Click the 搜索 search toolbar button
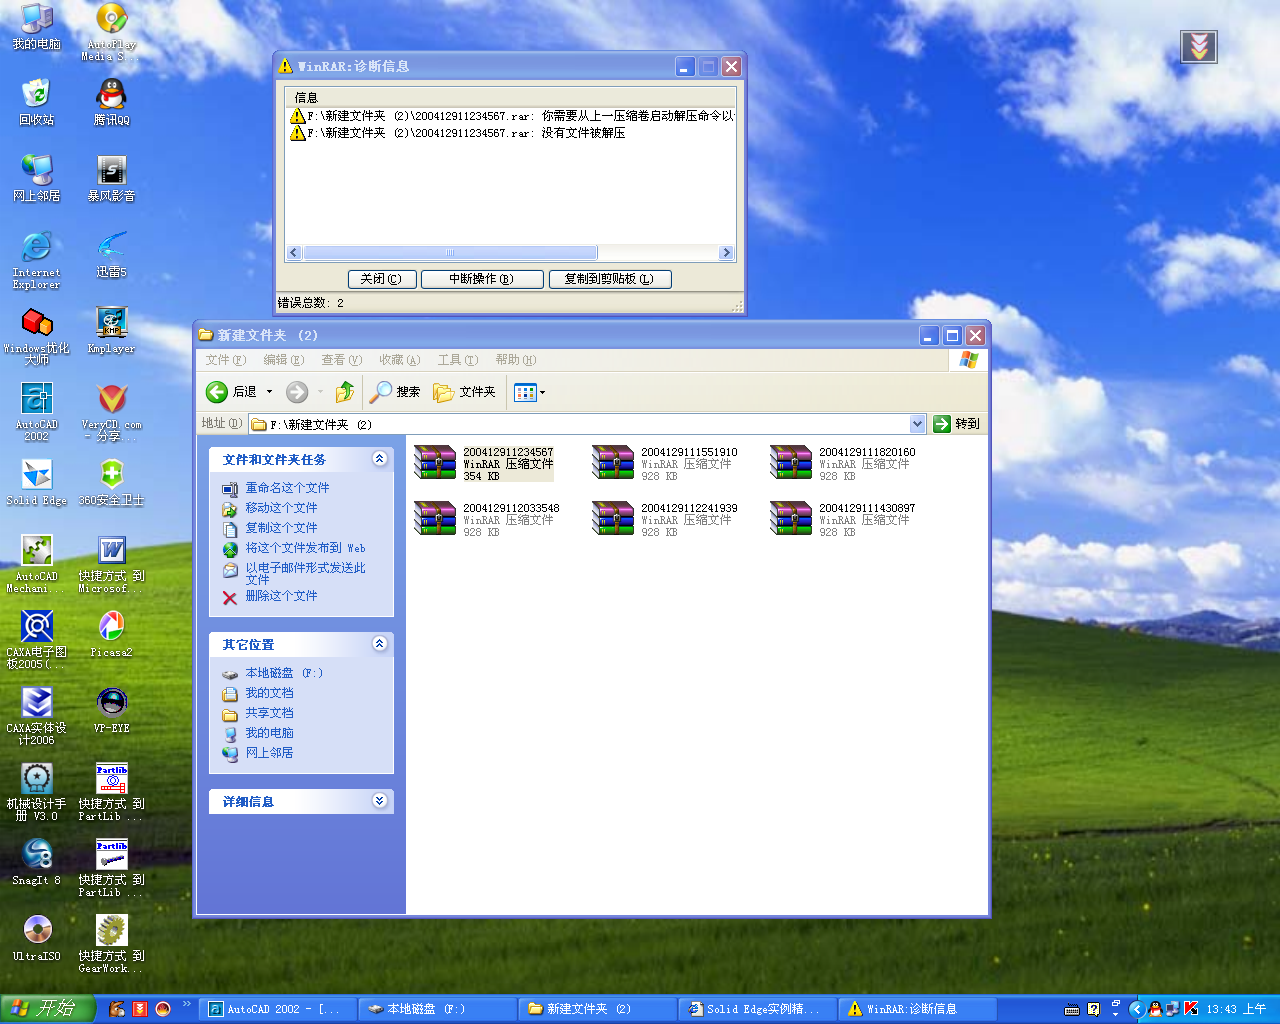 pyautogui.click(x=395, y=392)
